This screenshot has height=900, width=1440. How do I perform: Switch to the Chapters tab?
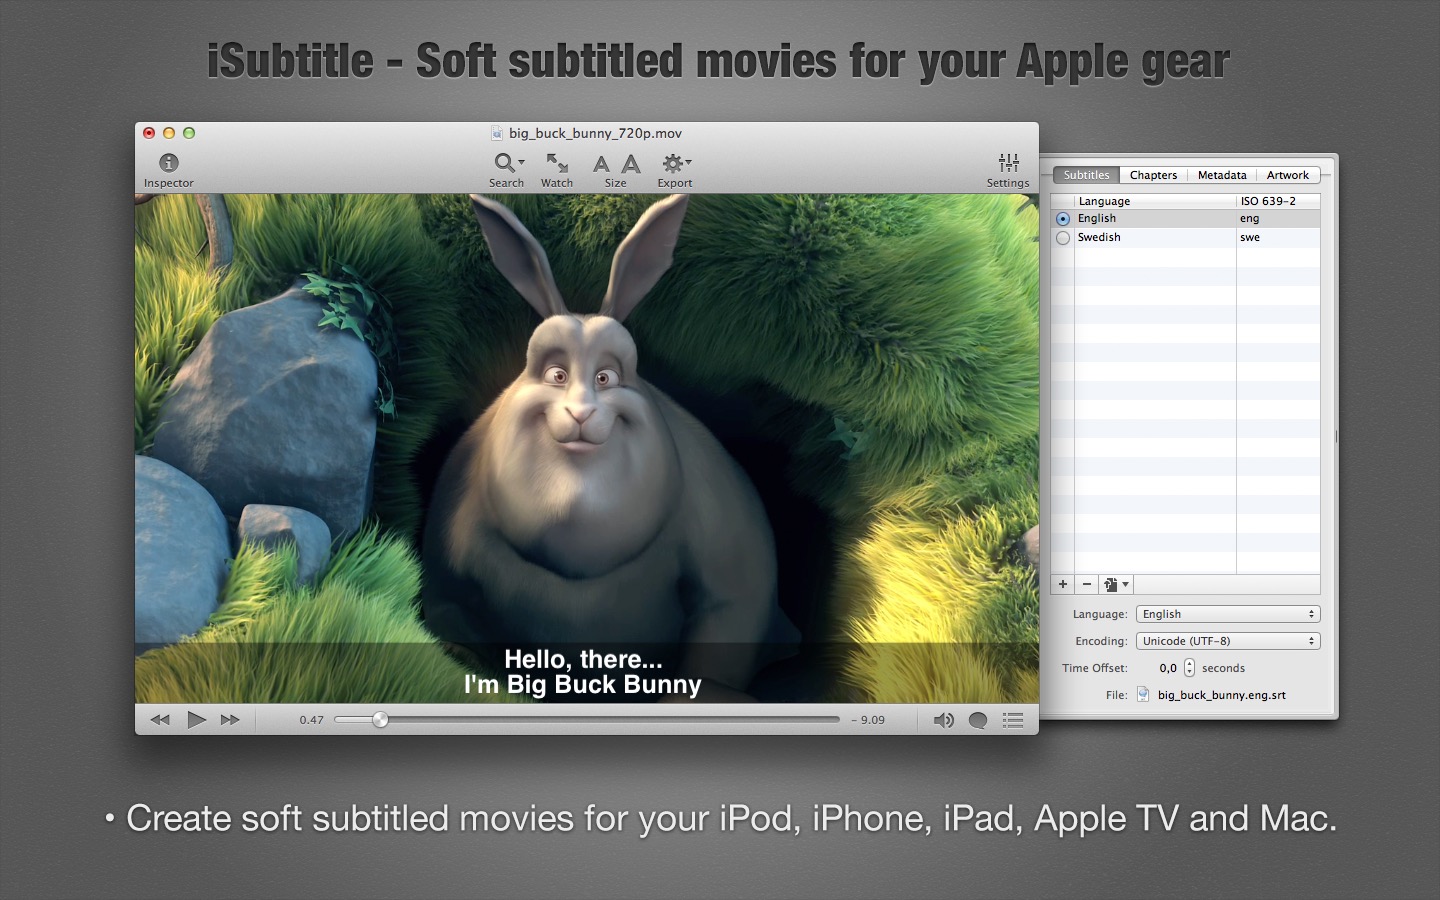[x=1153, y=175]
